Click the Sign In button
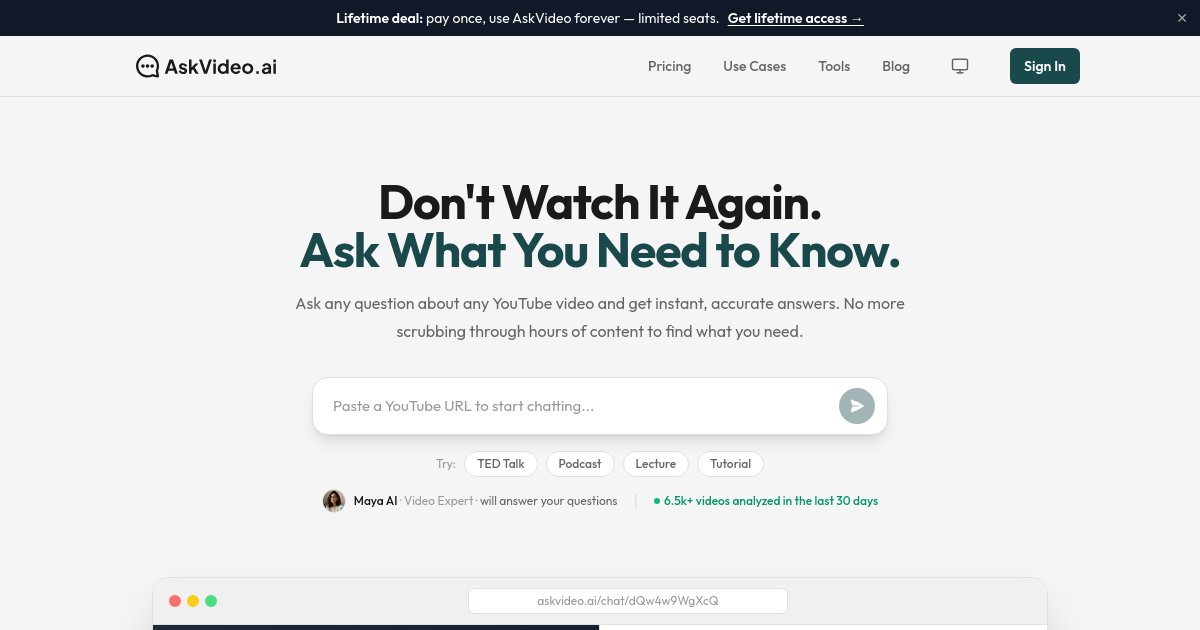The height and width of the screenshot is (630, 1200). (1045, 66)
